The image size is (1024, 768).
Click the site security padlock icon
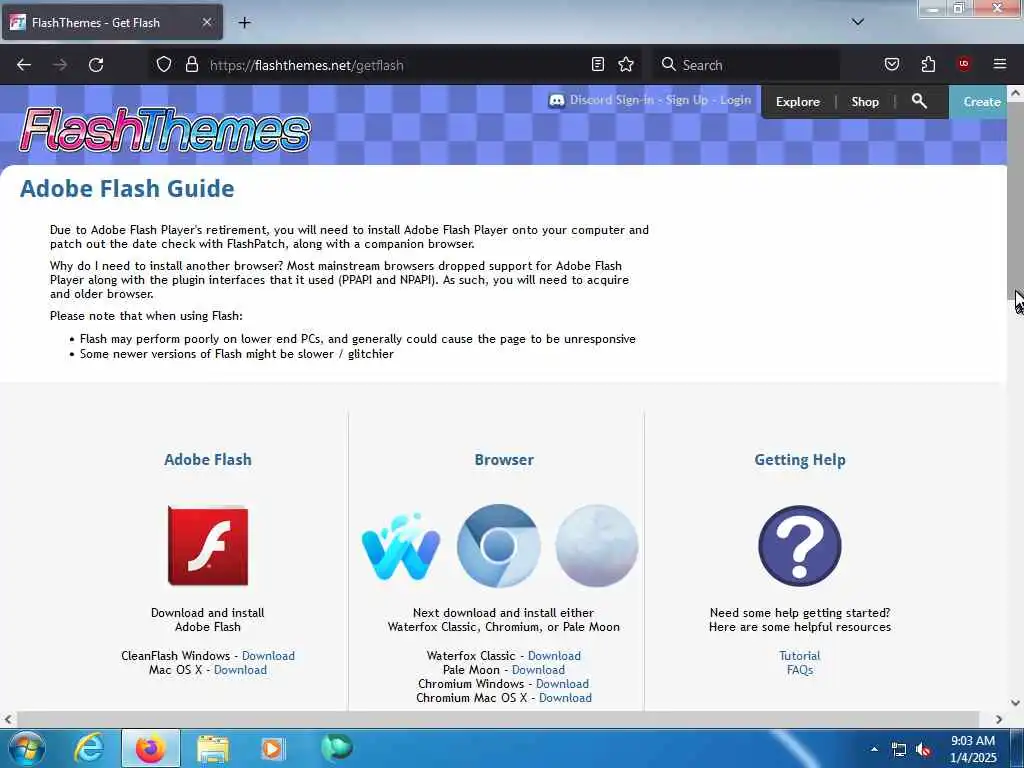[x=191, y=65]
